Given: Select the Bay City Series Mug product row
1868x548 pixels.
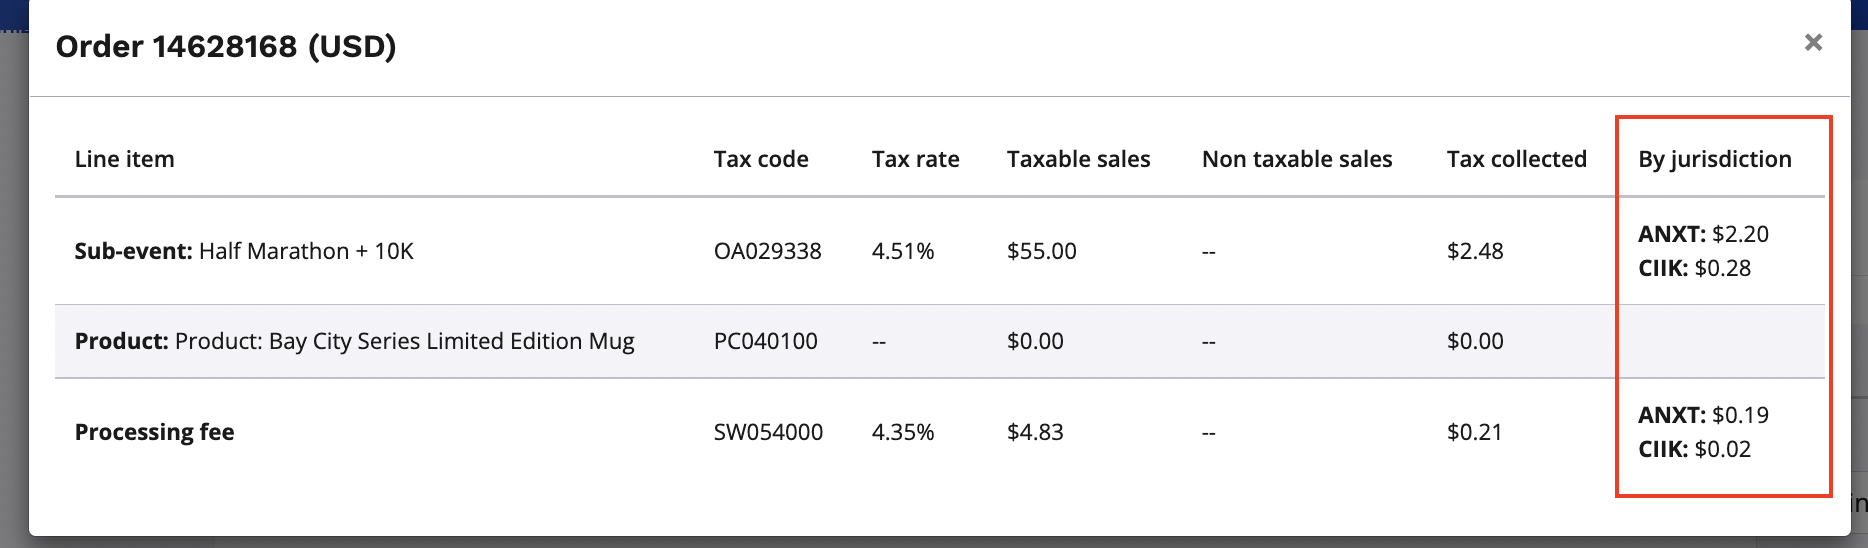Looking at the screenshot, I should [354, 341].
